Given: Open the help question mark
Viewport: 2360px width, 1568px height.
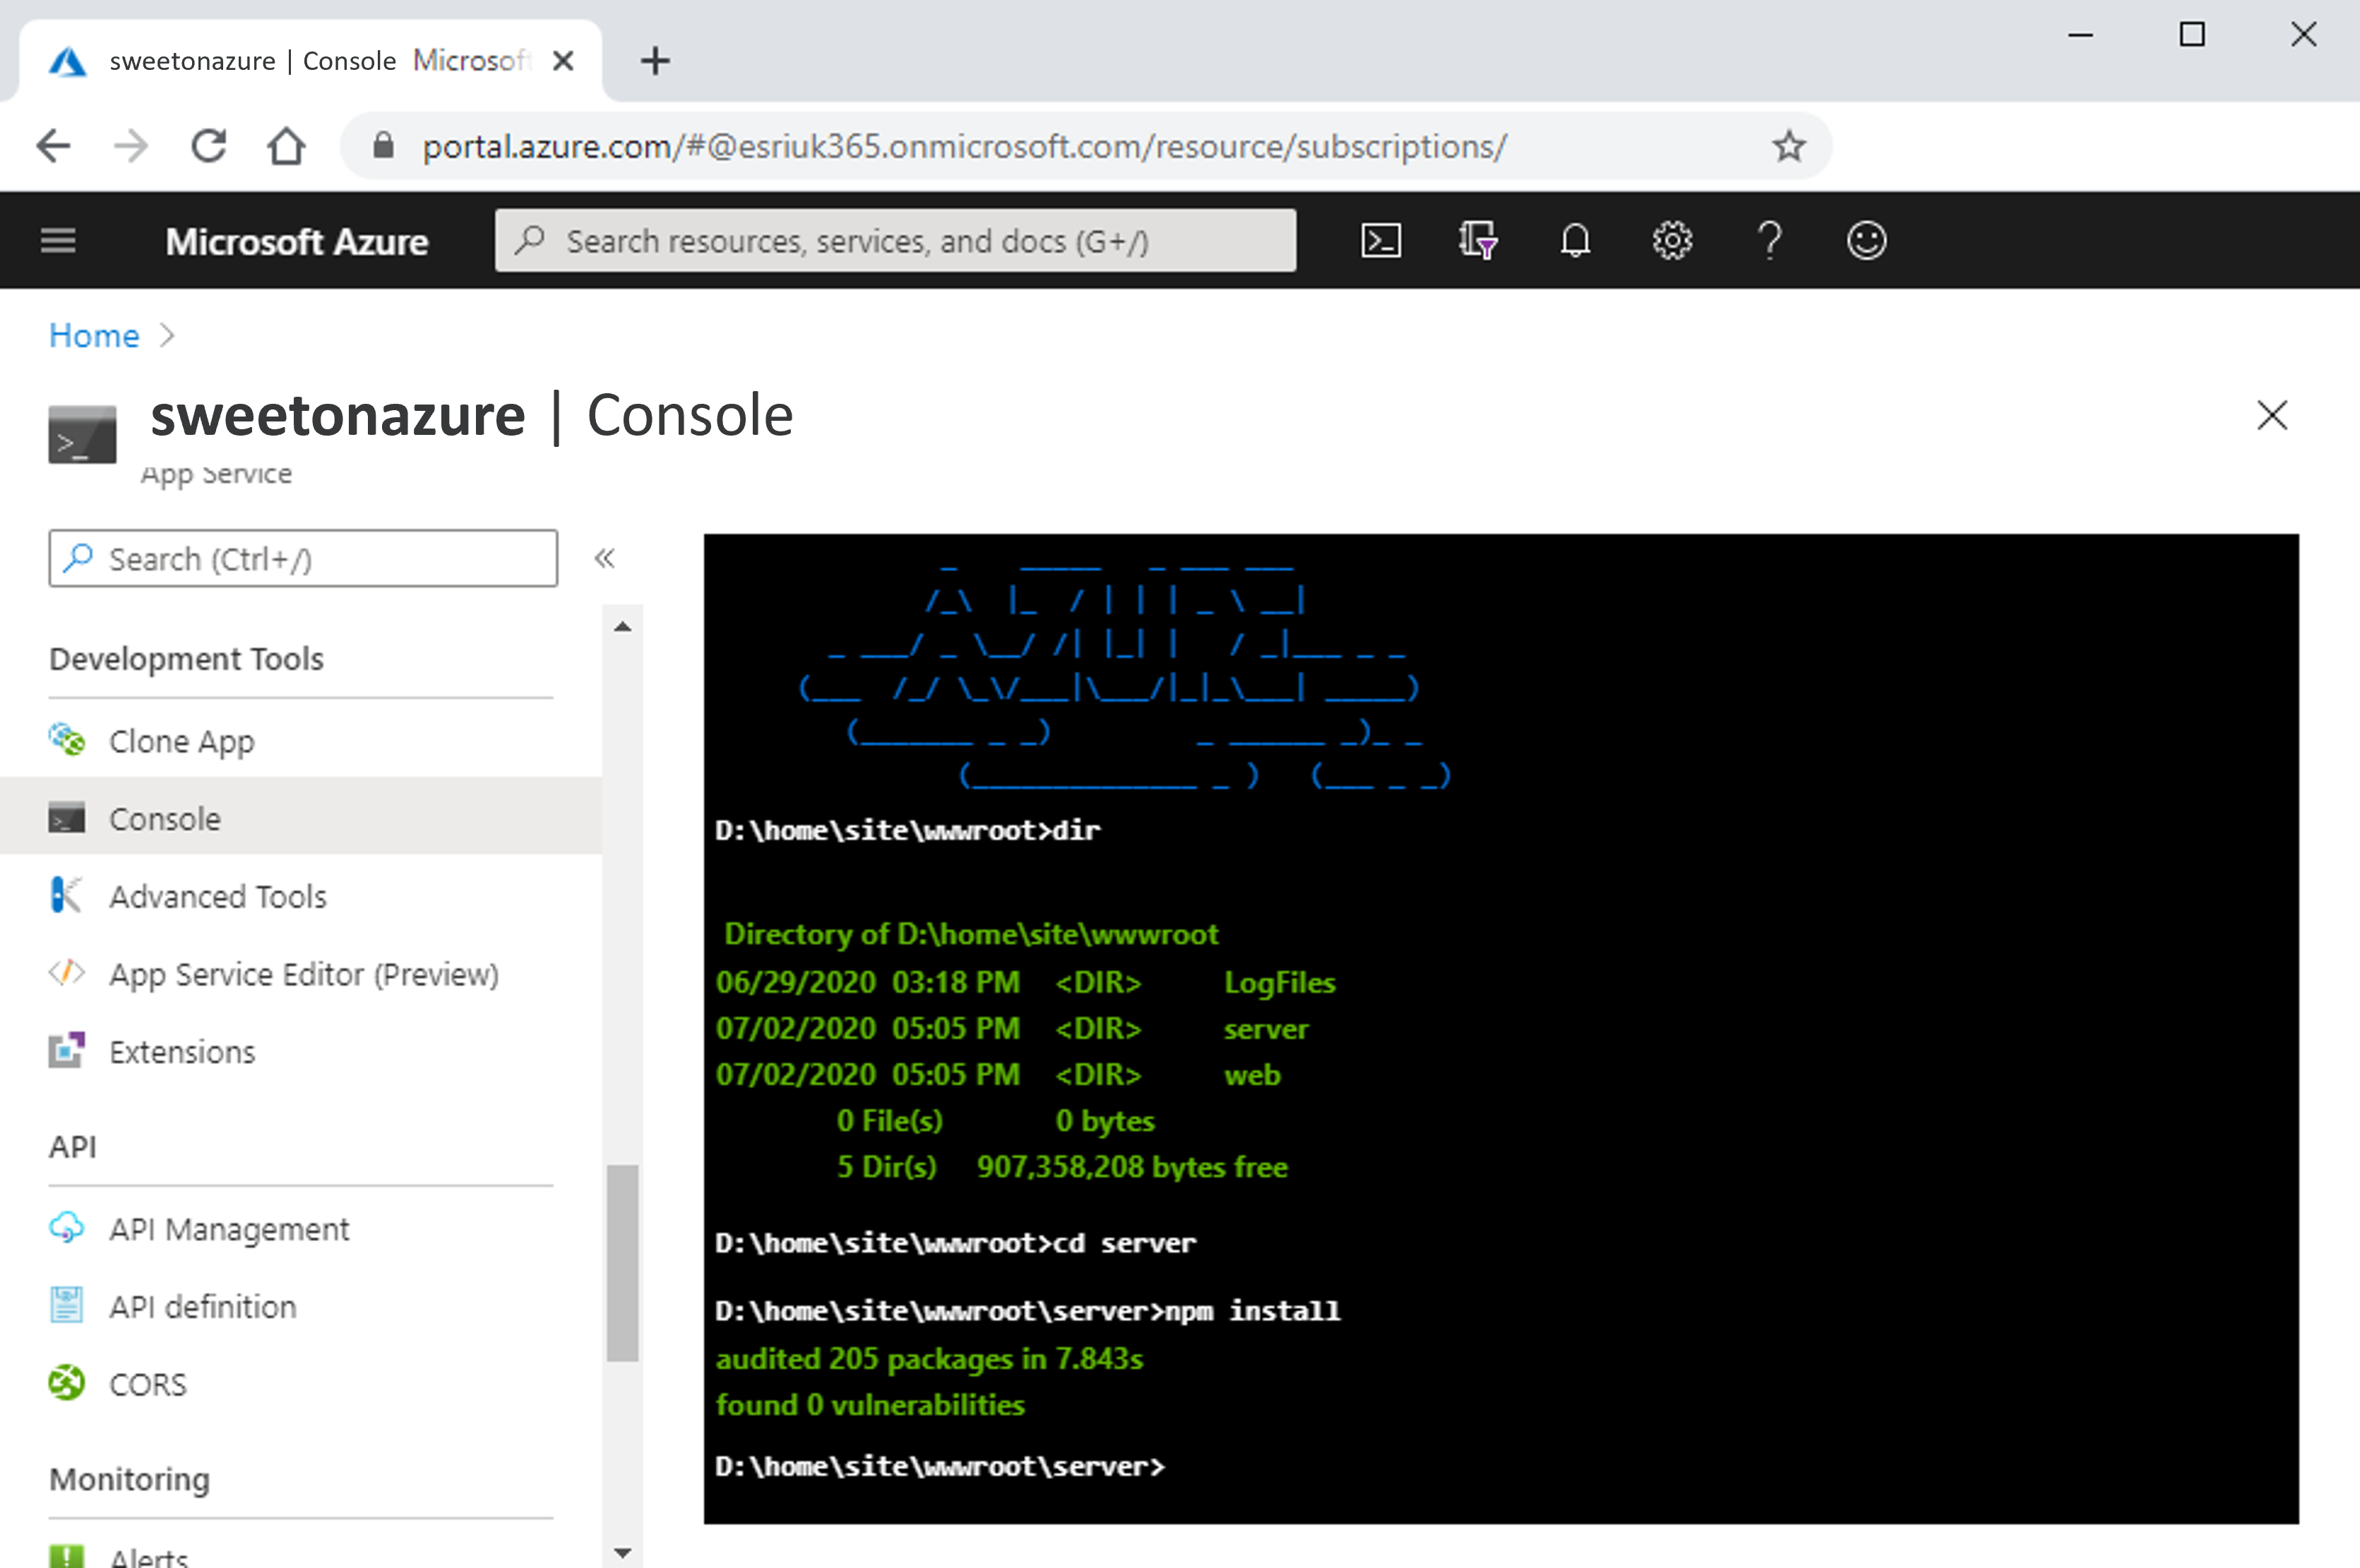Looking at the screenshot, I should coord(1769,241).
